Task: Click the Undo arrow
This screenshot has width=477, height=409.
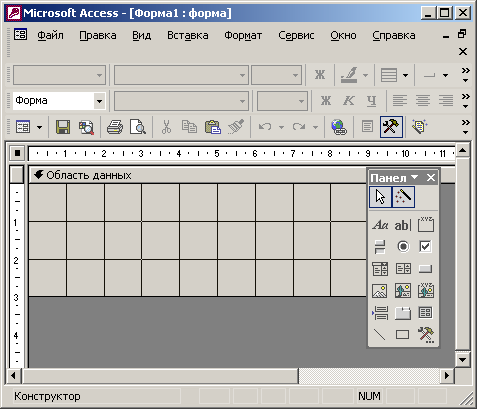Action: 265,127
